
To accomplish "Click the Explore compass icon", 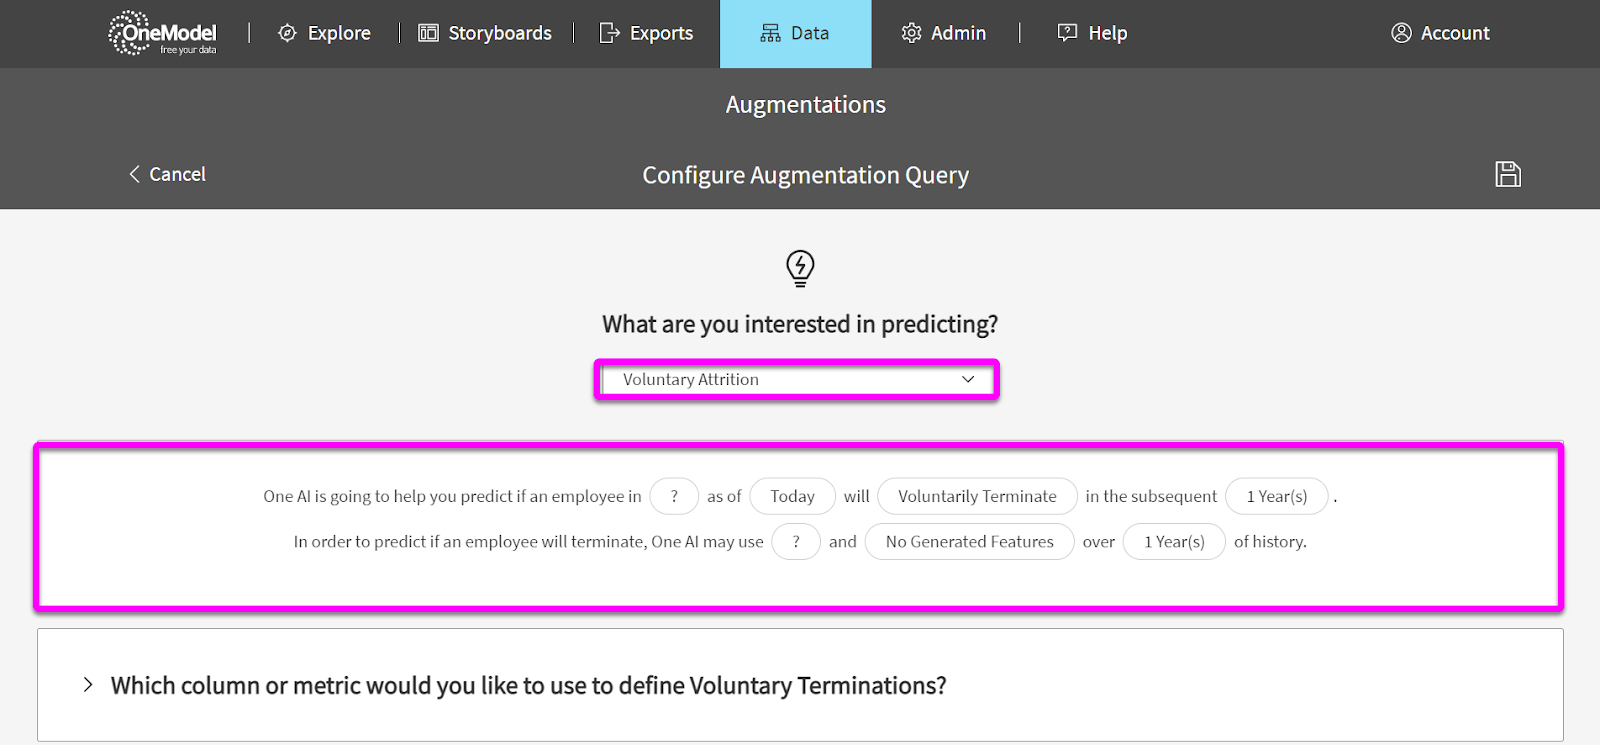I will [287, 33].
